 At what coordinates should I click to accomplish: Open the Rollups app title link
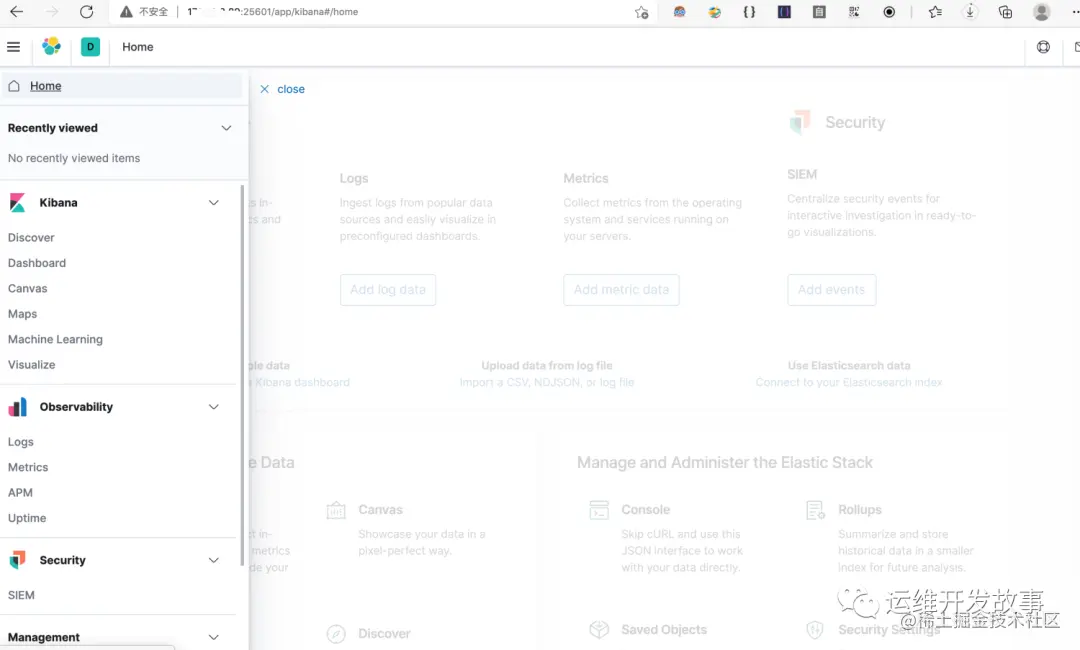[860, 510]
